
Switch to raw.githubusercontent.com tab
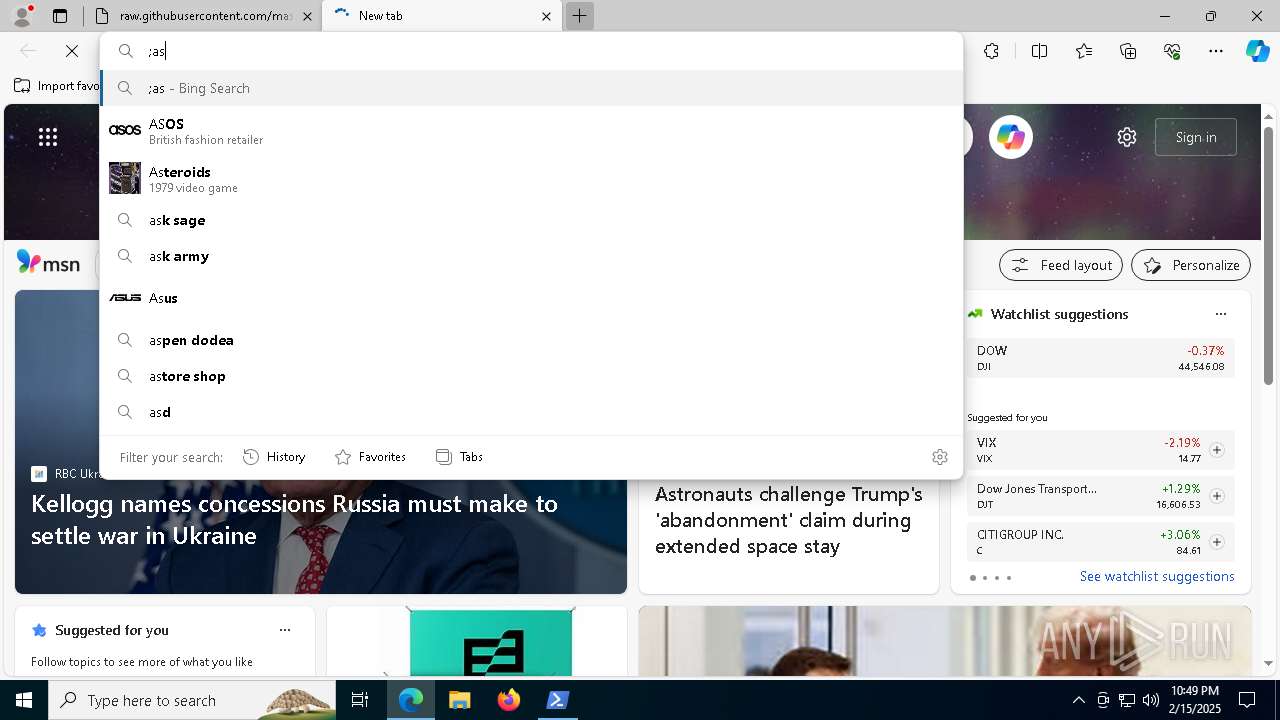204,16
